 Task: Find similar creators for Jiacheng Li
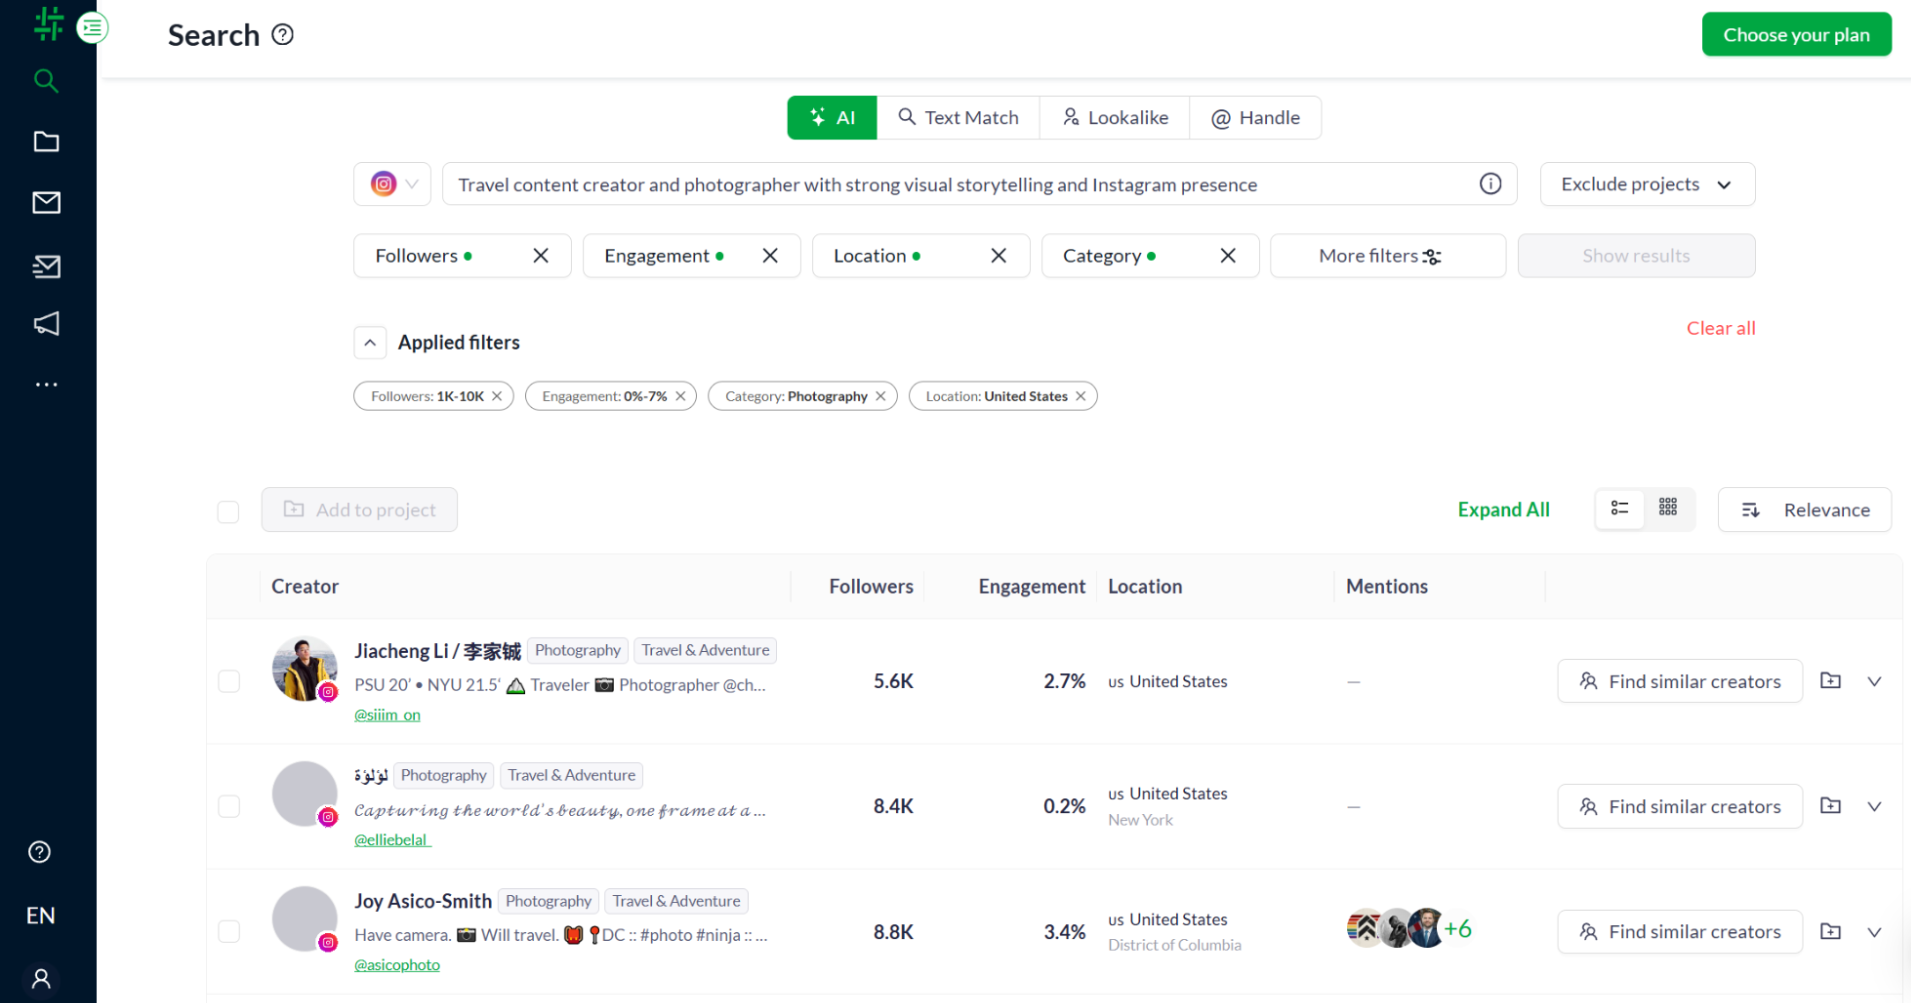[1680, 681]
